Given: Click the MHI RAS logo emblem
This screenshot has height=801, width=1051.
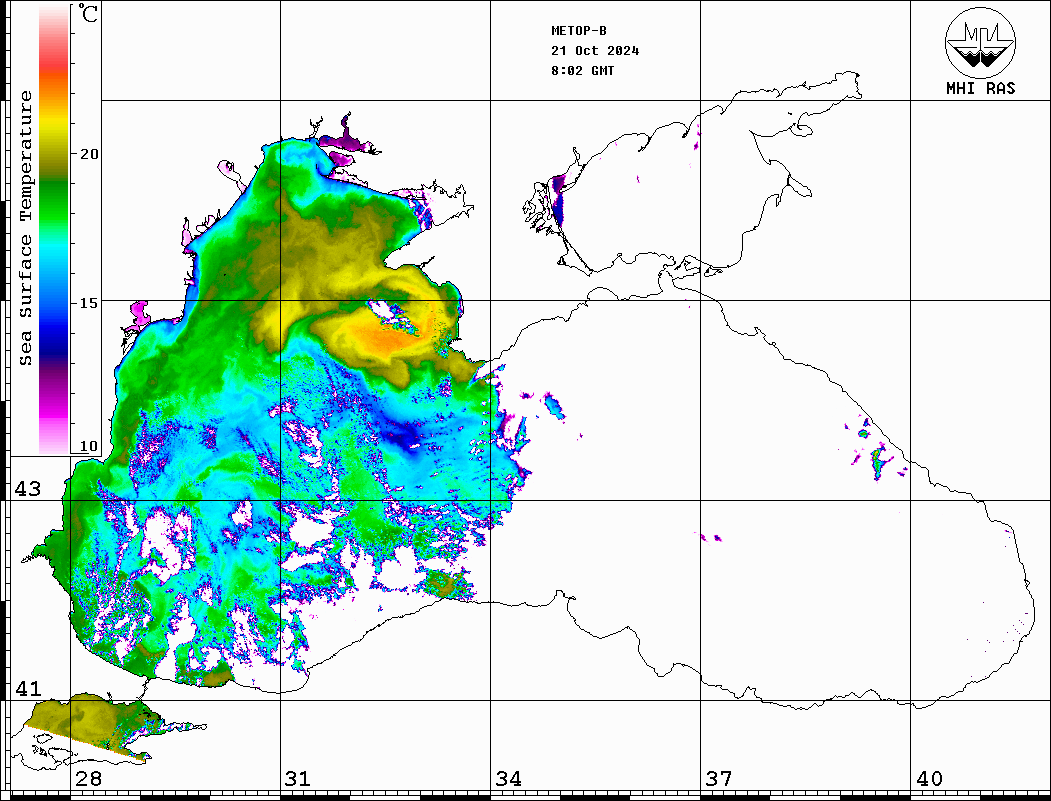Looking at the screenshot, I should point(980,42).
